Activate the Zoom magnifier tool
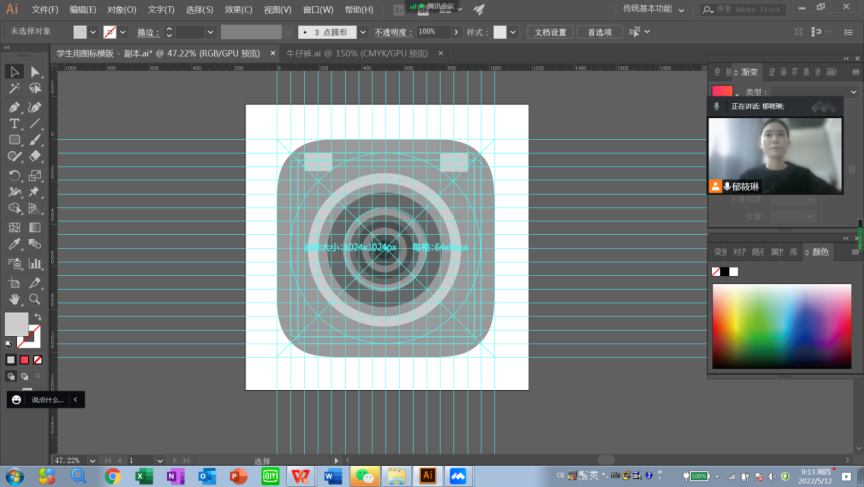 [35, 298]
